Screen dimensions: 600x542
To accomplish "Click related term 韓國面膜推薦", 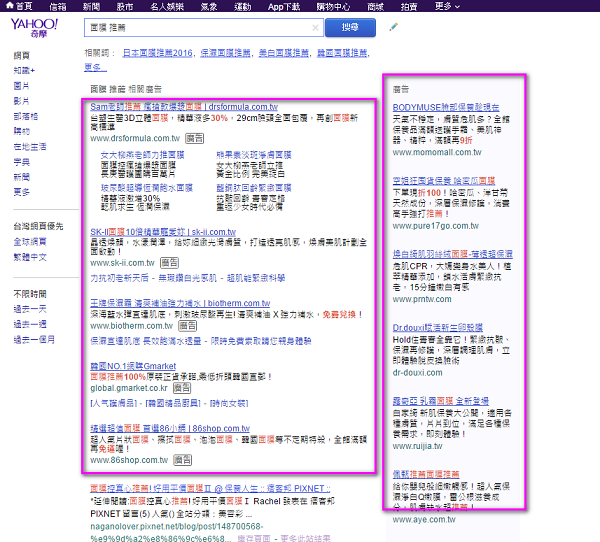I will coord(342,53).
